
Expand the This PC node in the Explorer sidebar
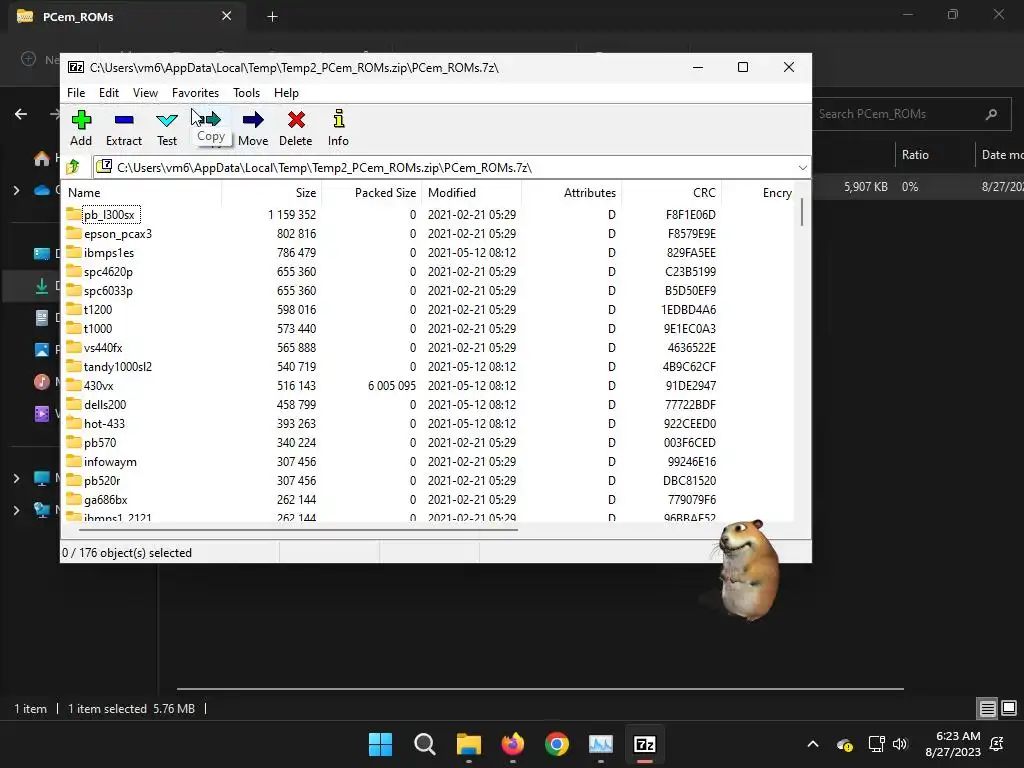[x=16, y=479]
